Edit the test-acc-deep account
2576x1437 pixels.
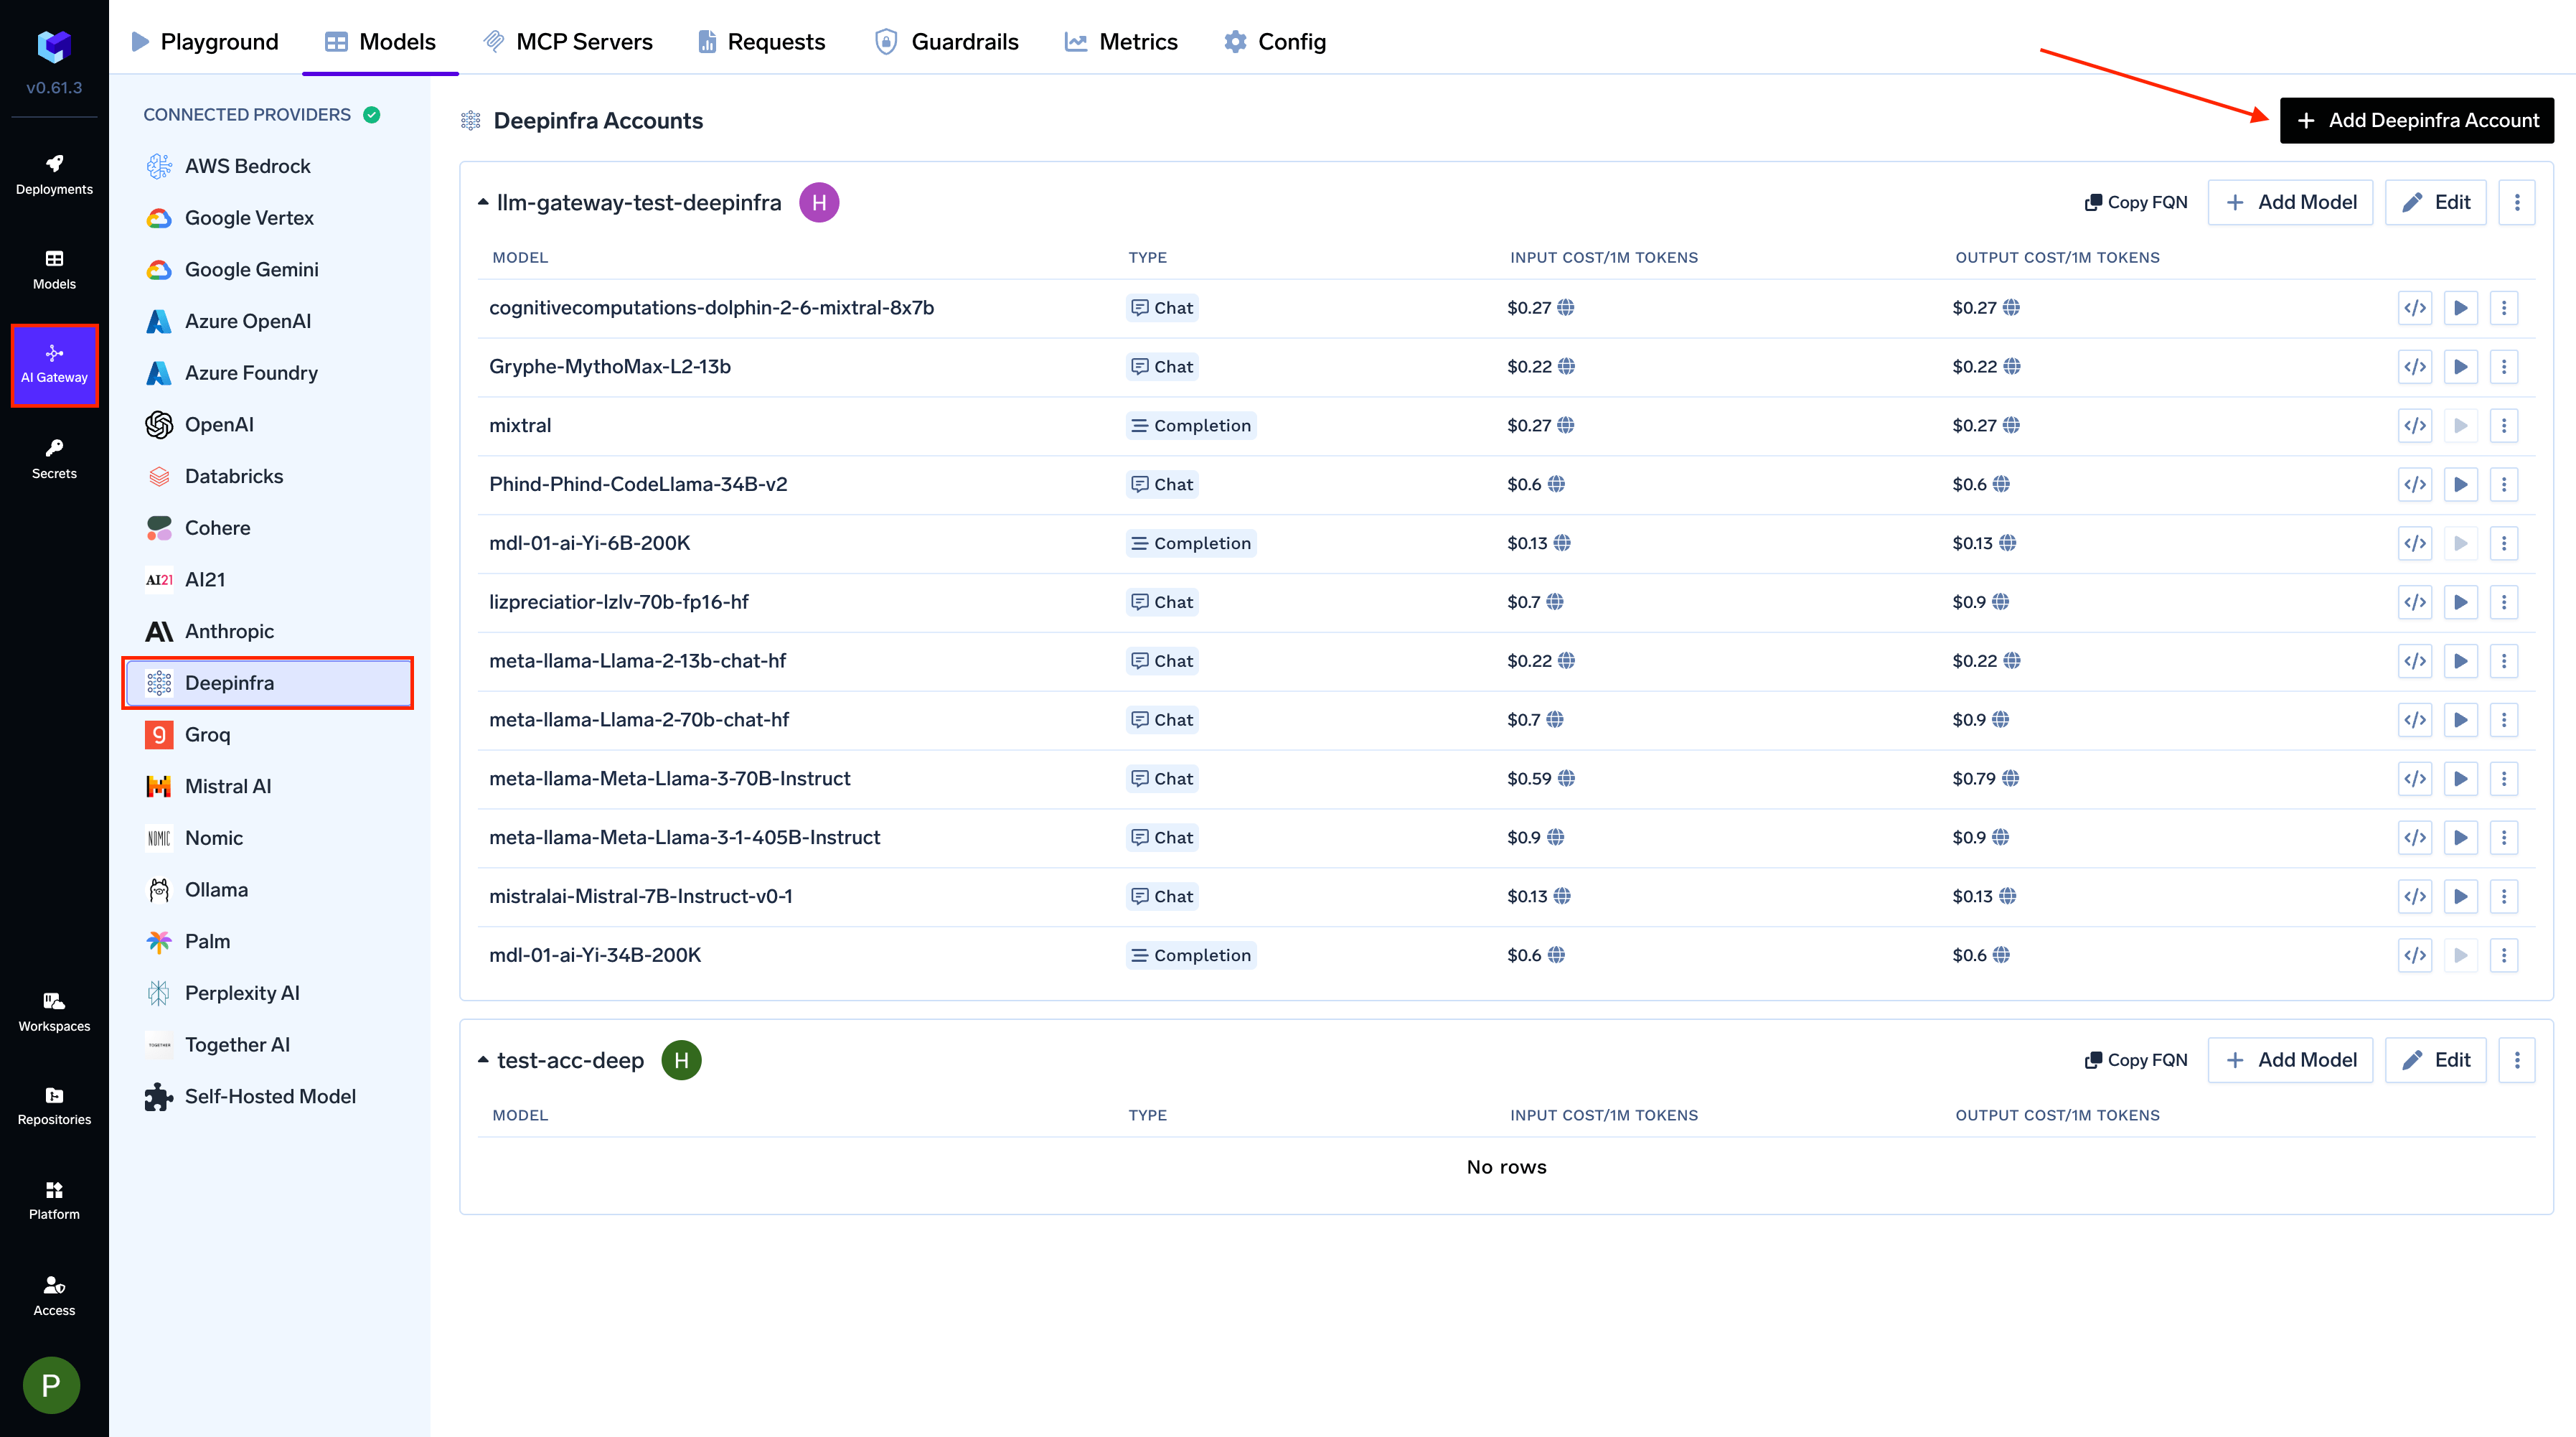(x=2435, y=1060)
